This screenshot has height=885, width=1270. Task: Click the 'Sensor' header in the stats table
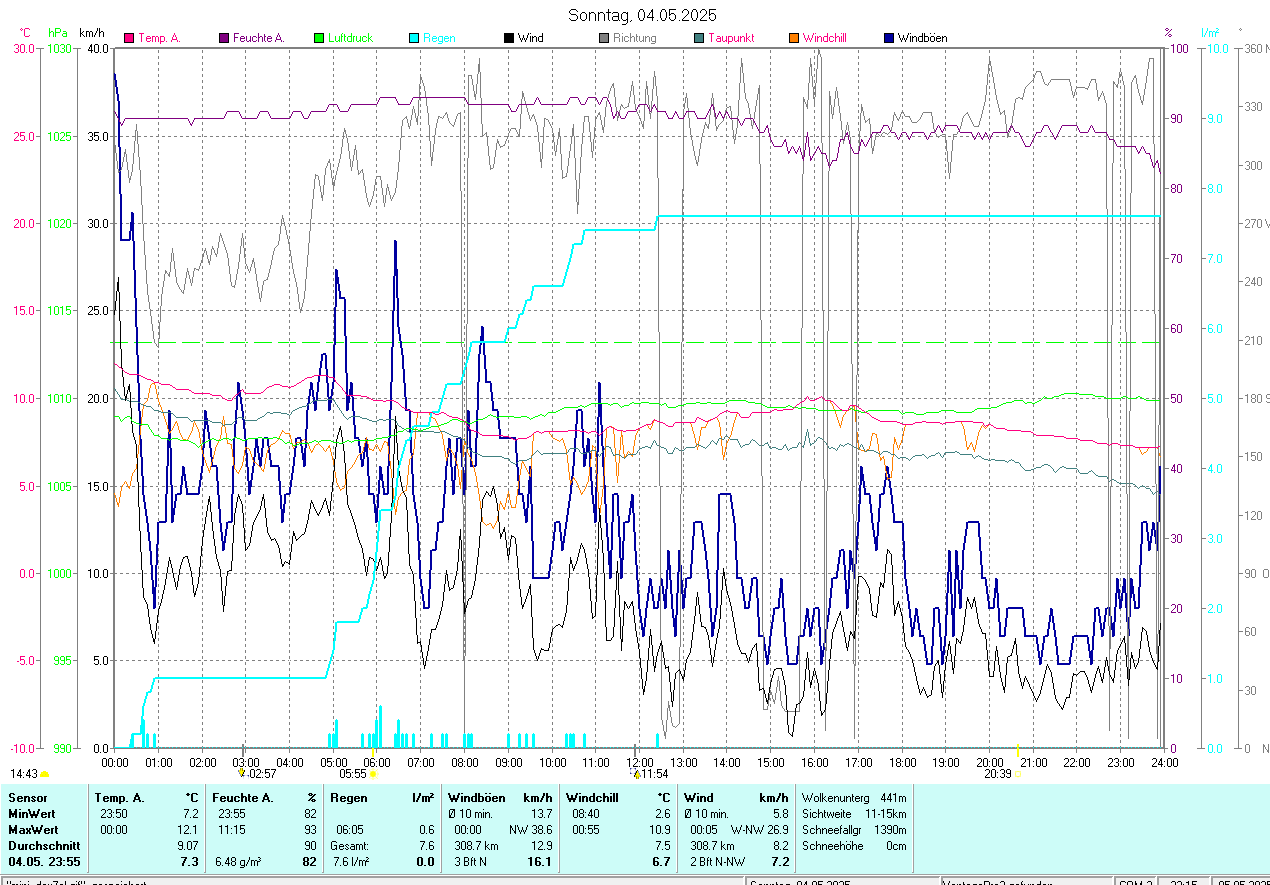27,798
